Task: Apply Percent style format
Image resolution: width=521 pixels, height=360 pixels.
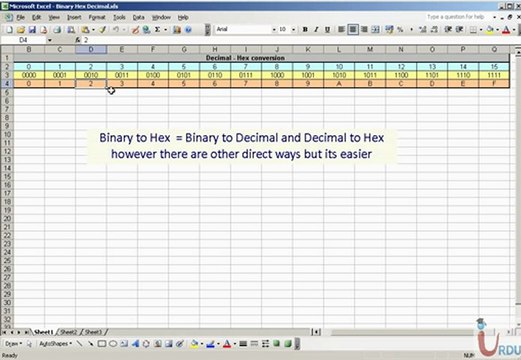Action: pos(400,30)
